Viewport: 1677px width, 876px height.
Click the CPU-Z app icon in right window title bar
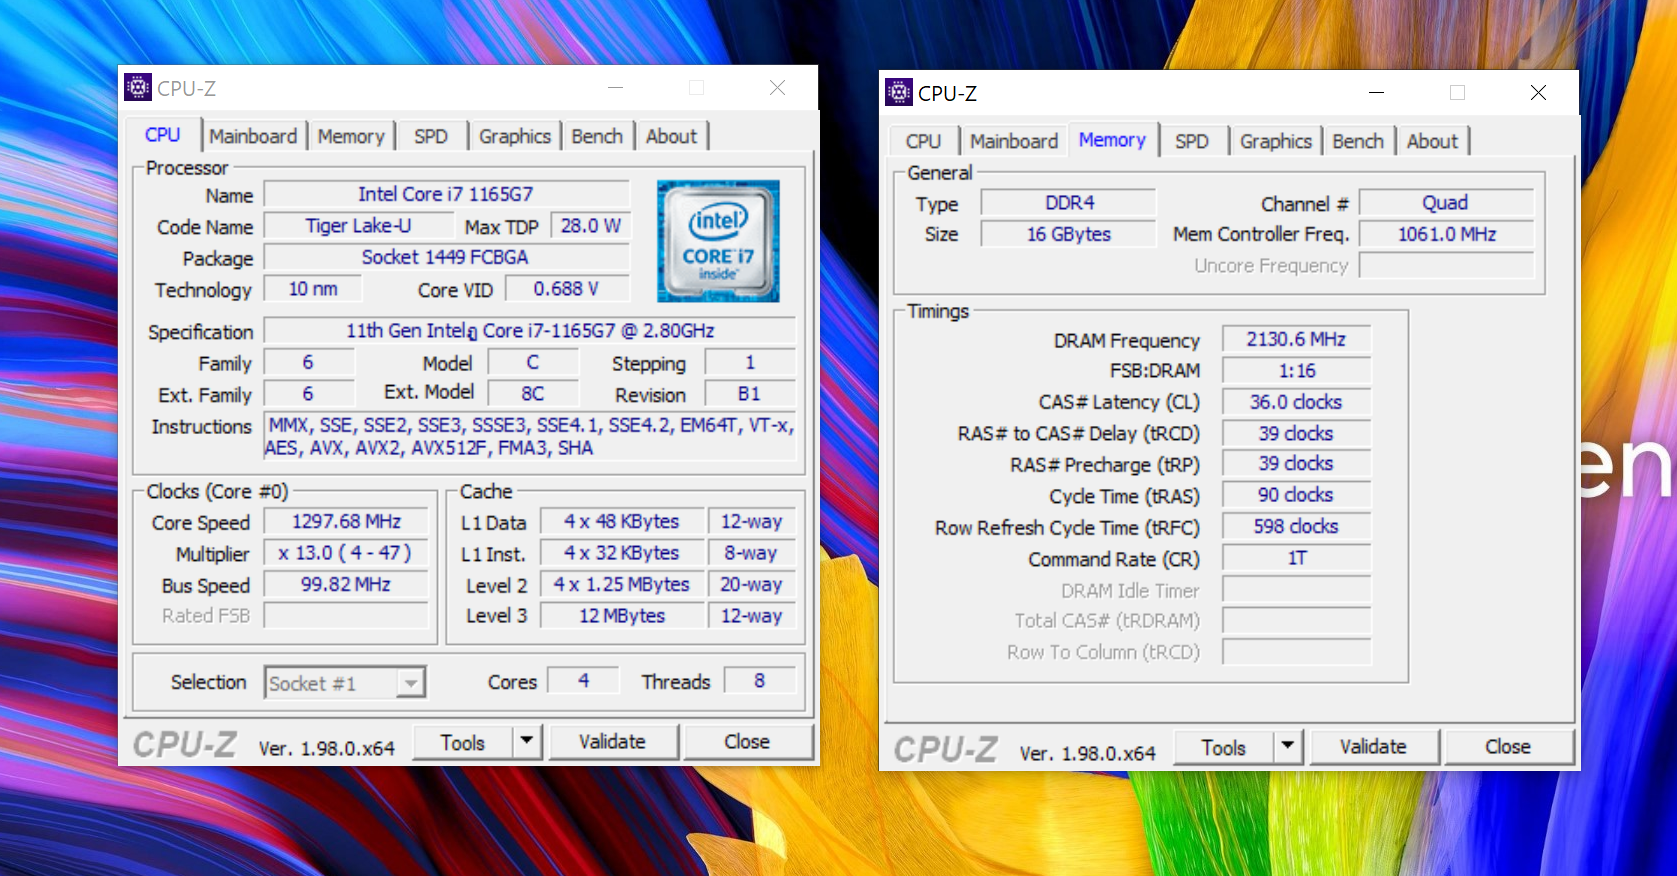pyautogui.click(x=899, y=93)
